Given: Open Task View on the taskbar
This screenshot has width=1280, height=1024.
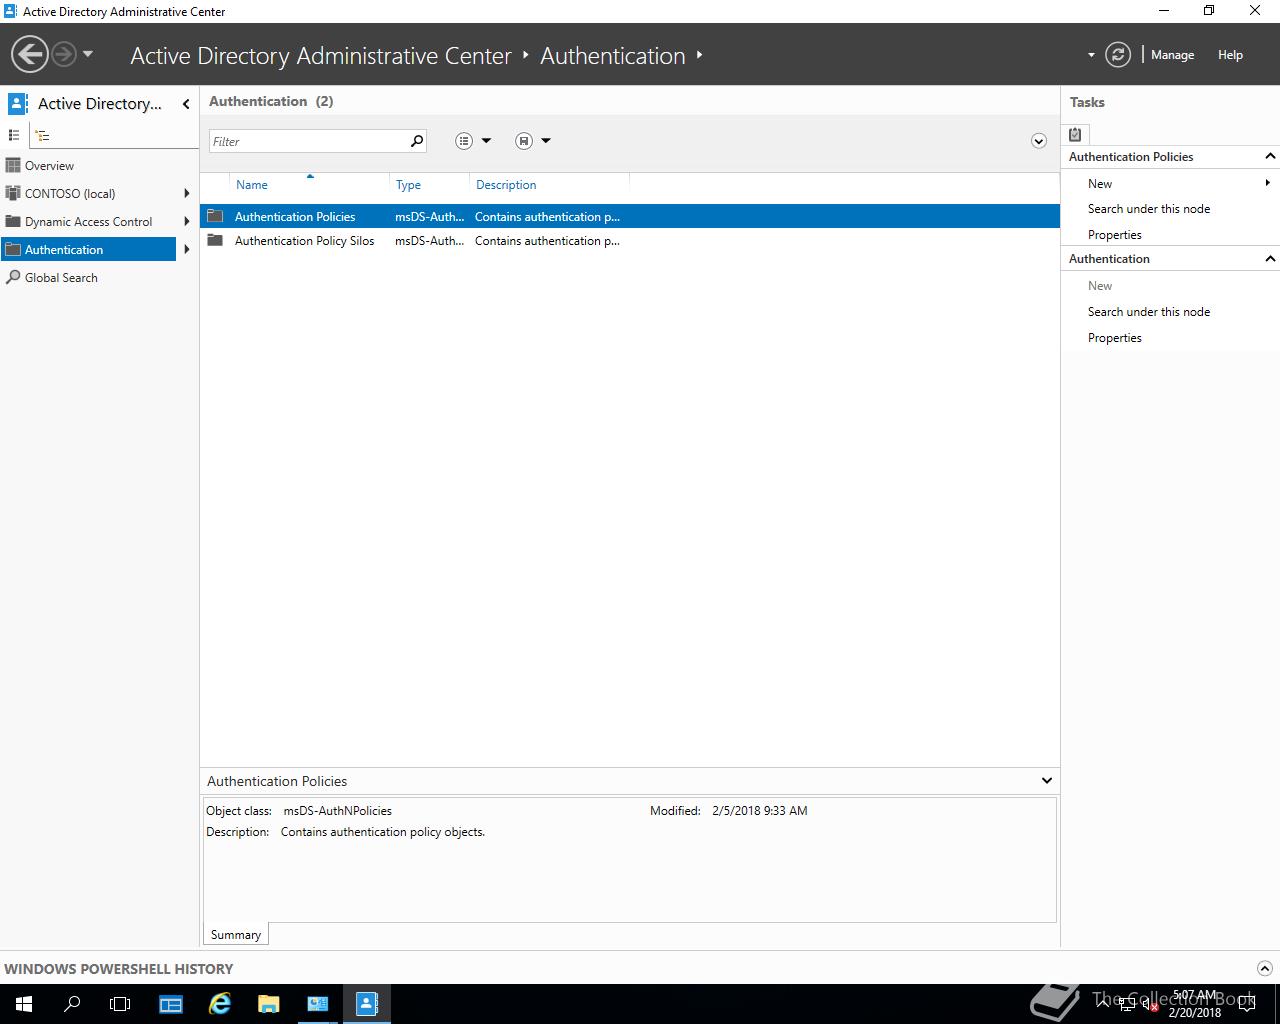Looking at the screenshot, I should (120, 1004).
